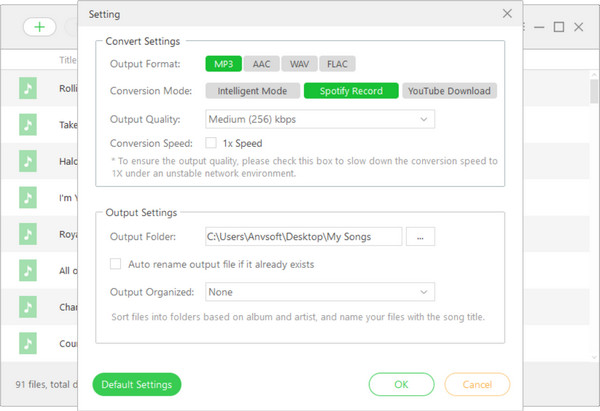Close the main application window
Screen dimensions: 600x411
click(x=579, y=27)
